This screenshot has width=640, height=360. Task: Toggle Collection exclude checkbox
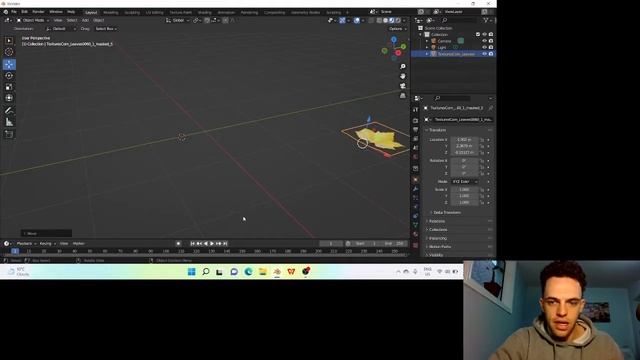pos(478,35)
